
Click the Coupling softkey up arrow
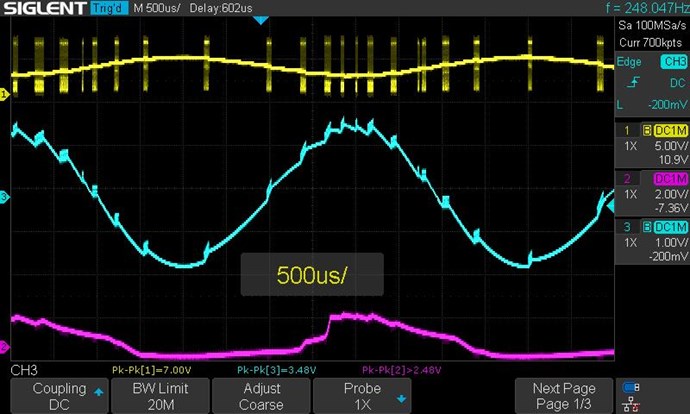click(99, 391)
